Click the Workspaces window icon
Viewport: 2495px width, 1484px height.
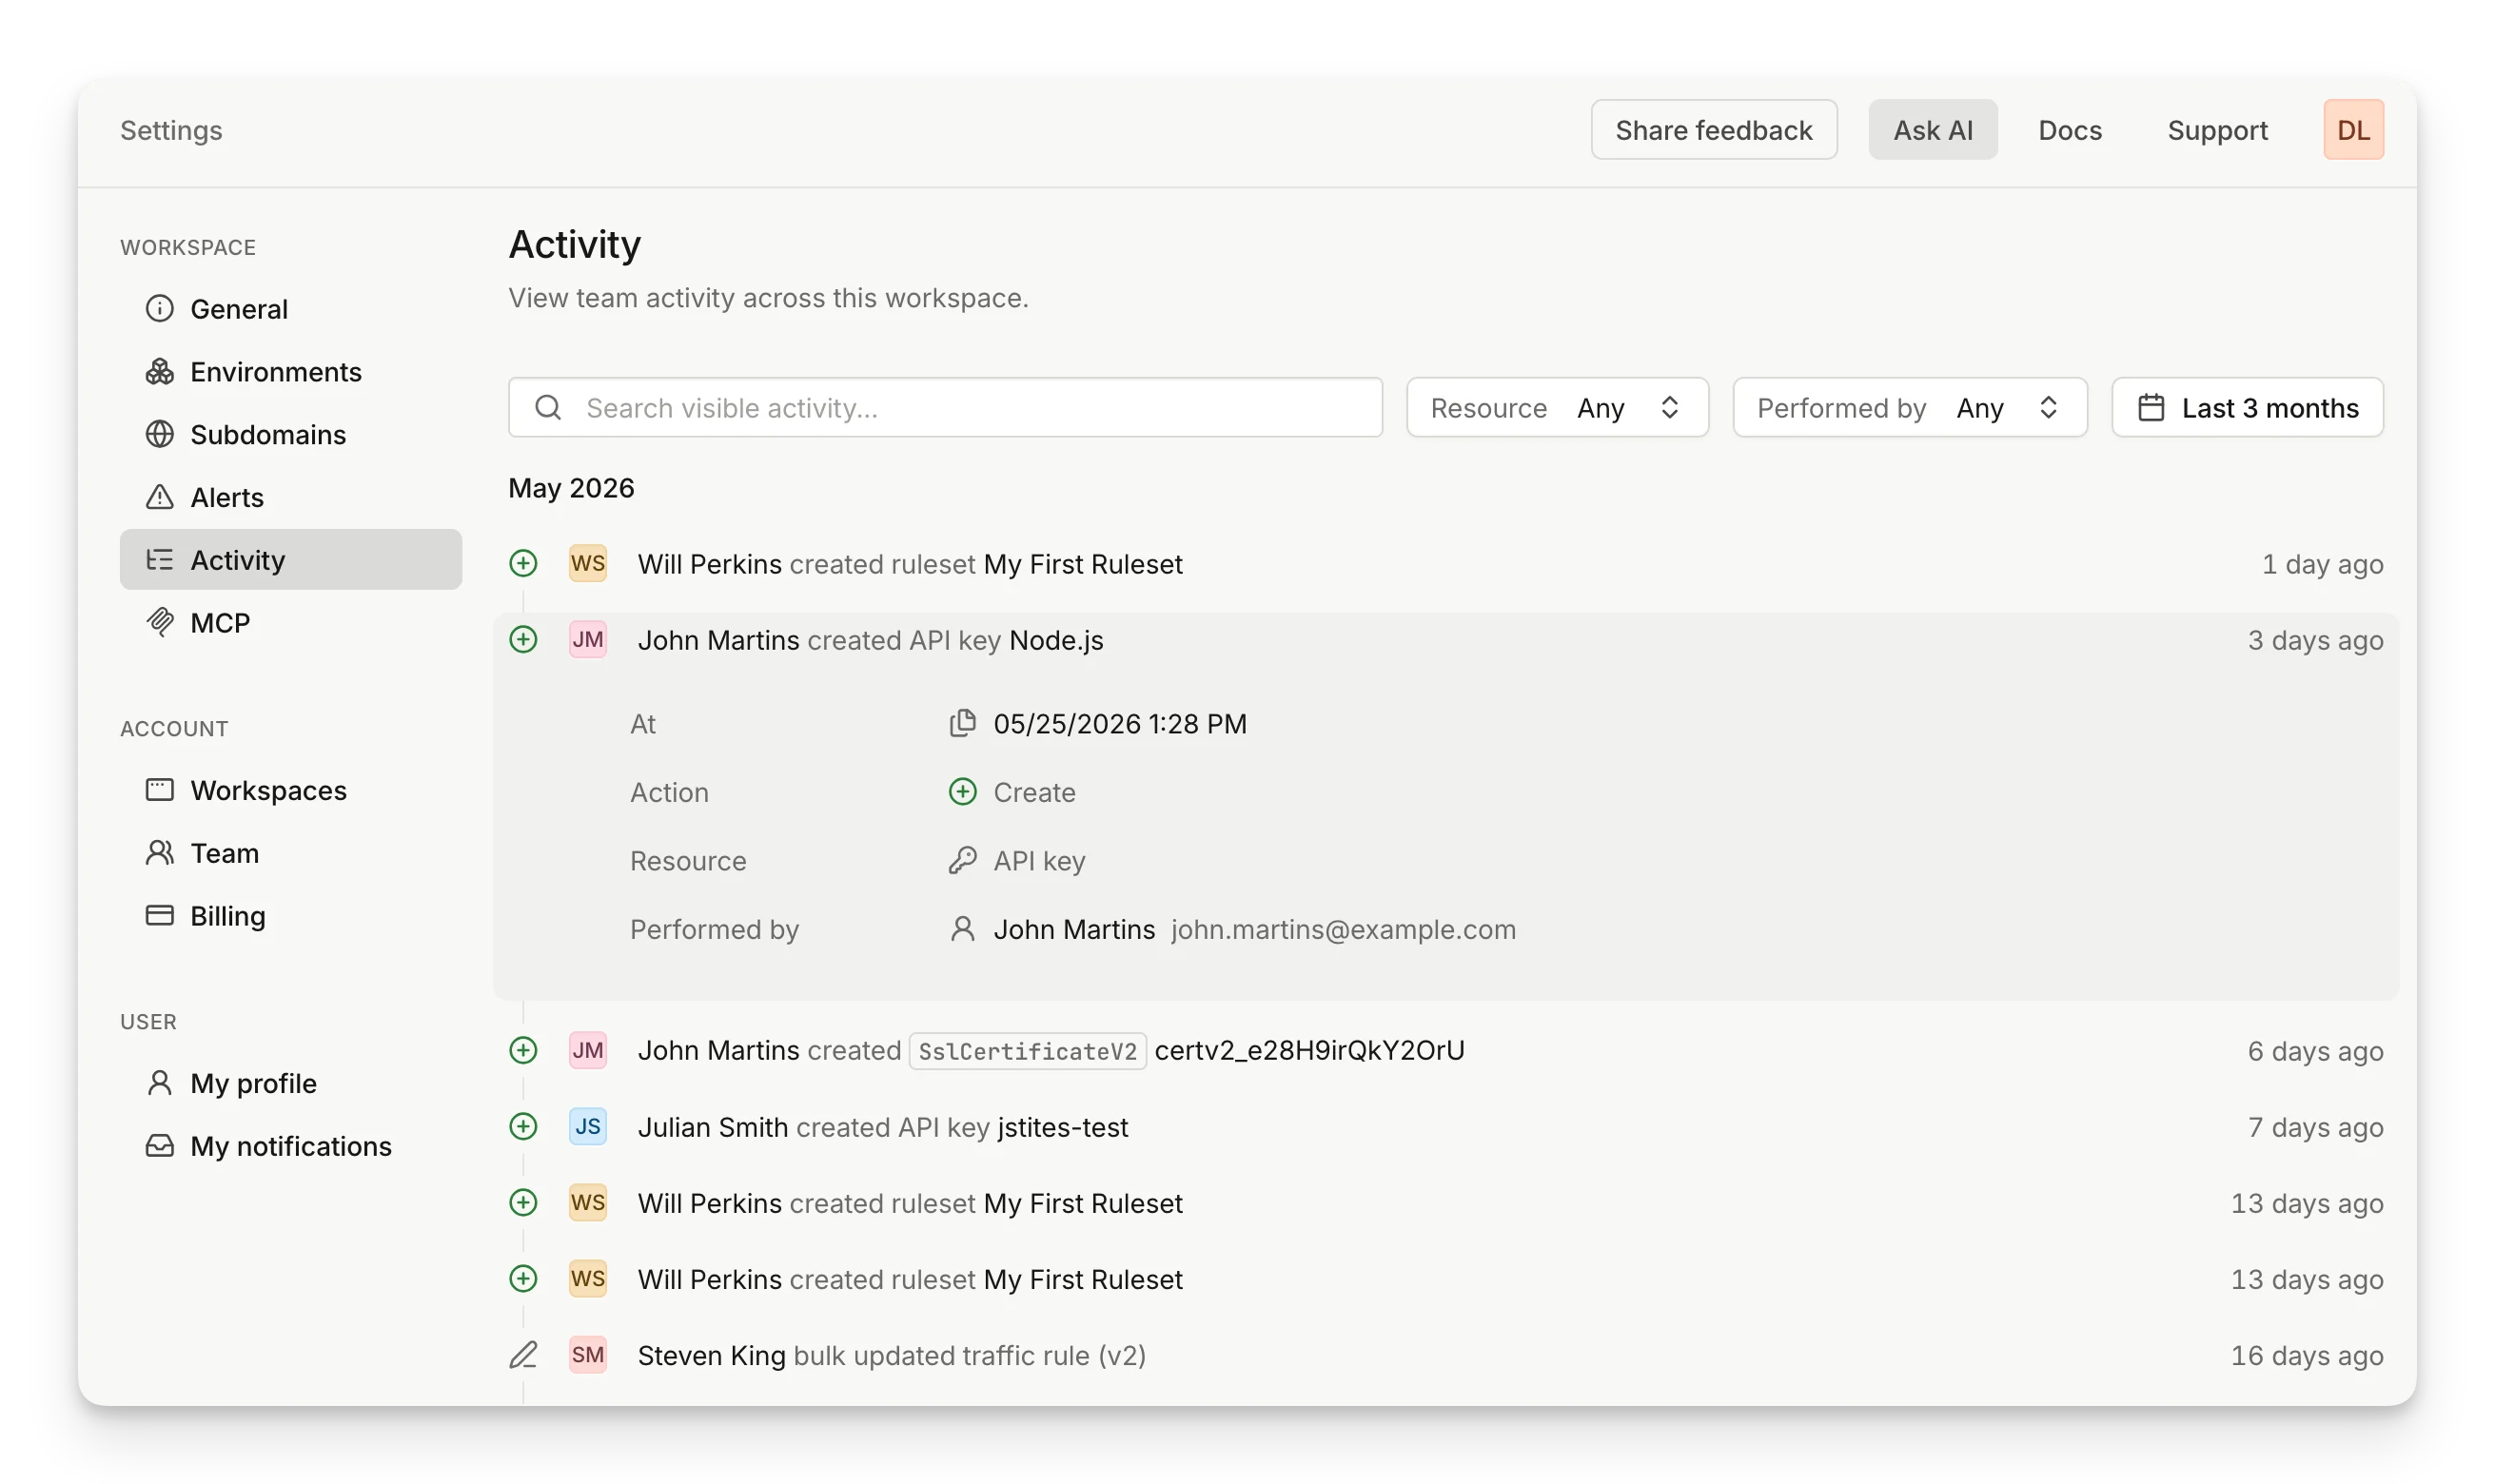160,790
